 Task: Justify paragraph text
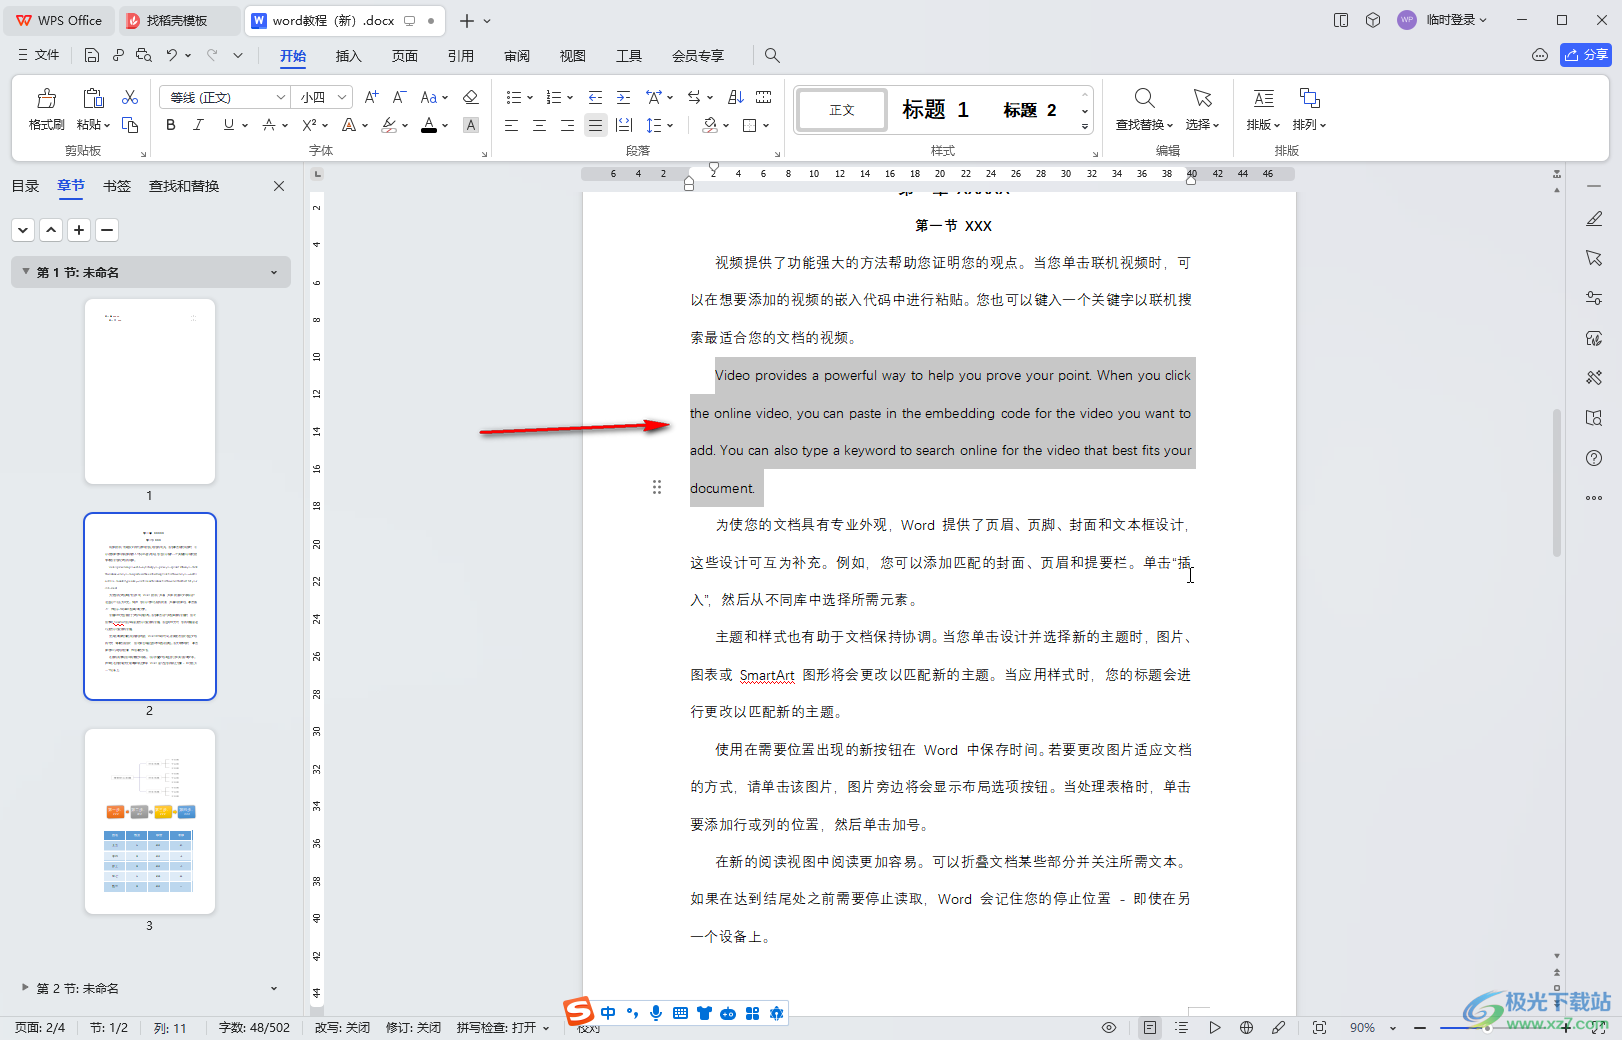595,125
